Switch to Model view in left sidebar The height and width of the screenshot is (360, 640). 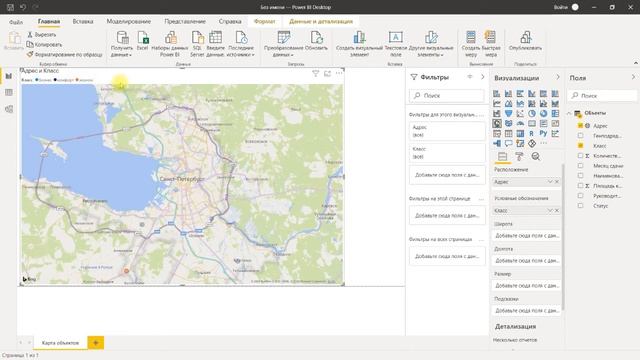9,109
